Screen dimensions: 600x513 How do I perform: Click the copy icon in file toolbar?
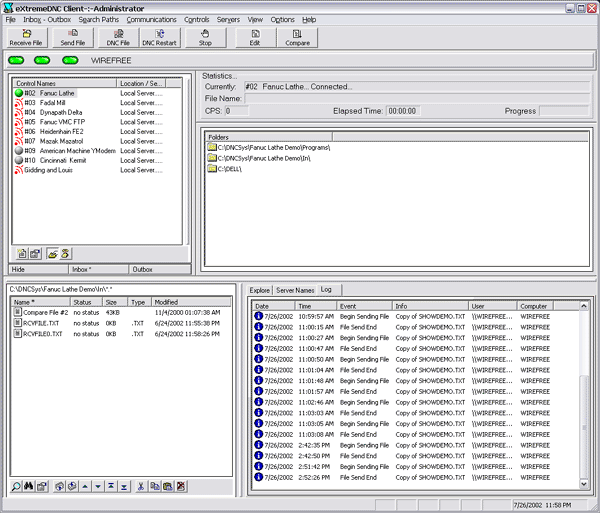(155, 486)
